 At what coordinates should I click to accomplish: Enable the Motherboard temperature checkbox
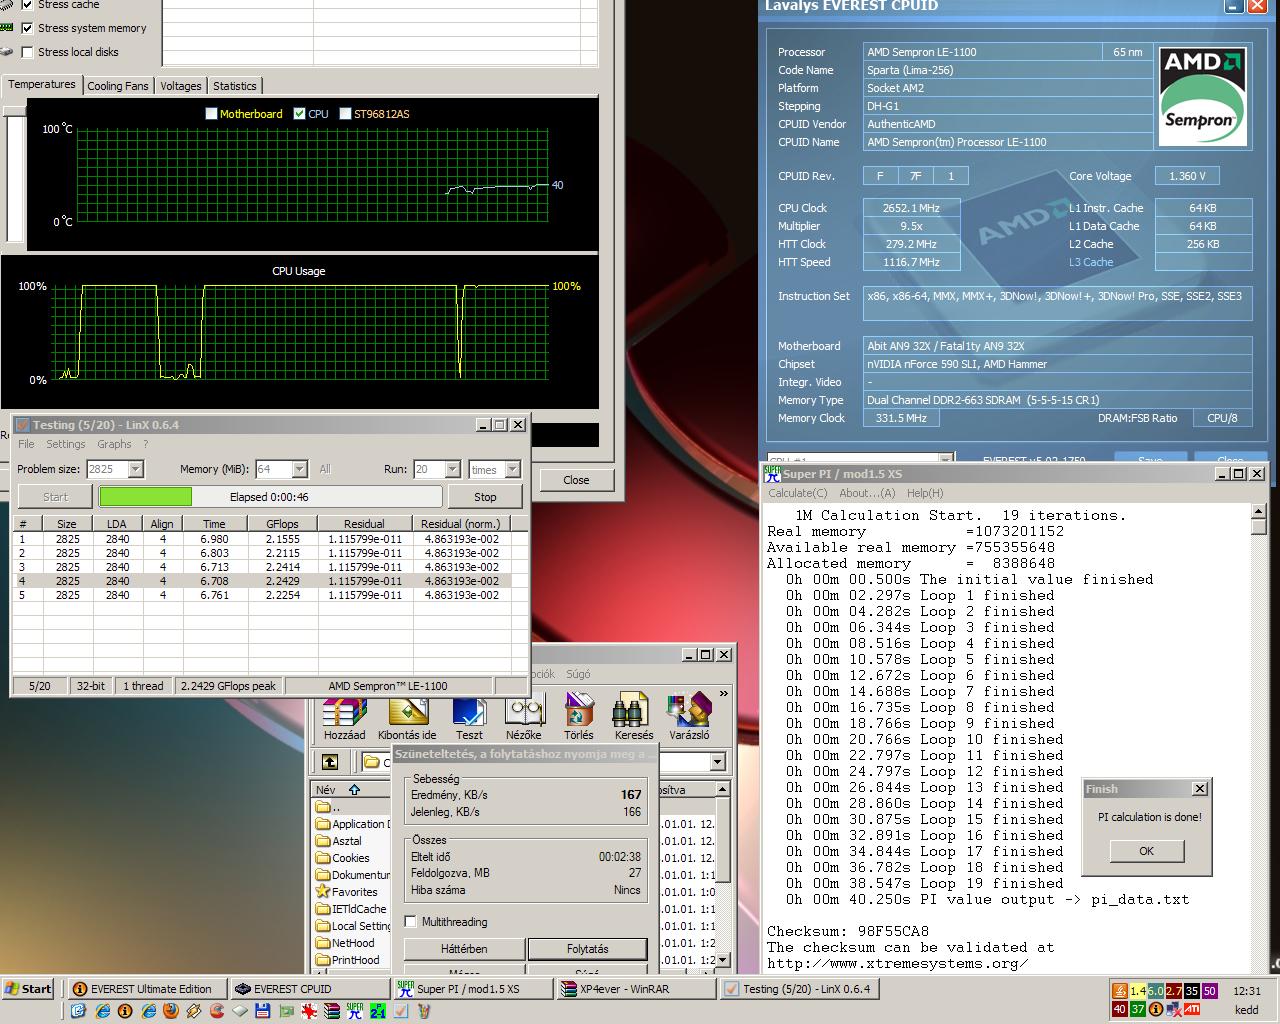click(211, 114)
